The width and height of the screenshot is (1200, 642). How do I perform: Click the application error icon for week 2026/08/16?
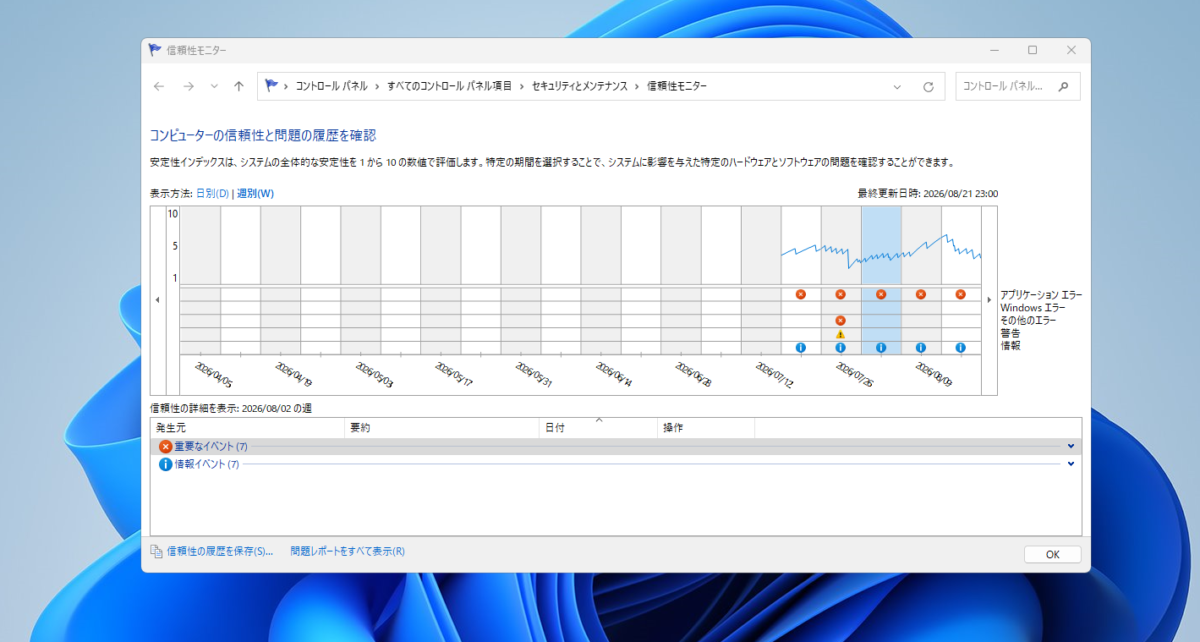[x=961, y=294]
